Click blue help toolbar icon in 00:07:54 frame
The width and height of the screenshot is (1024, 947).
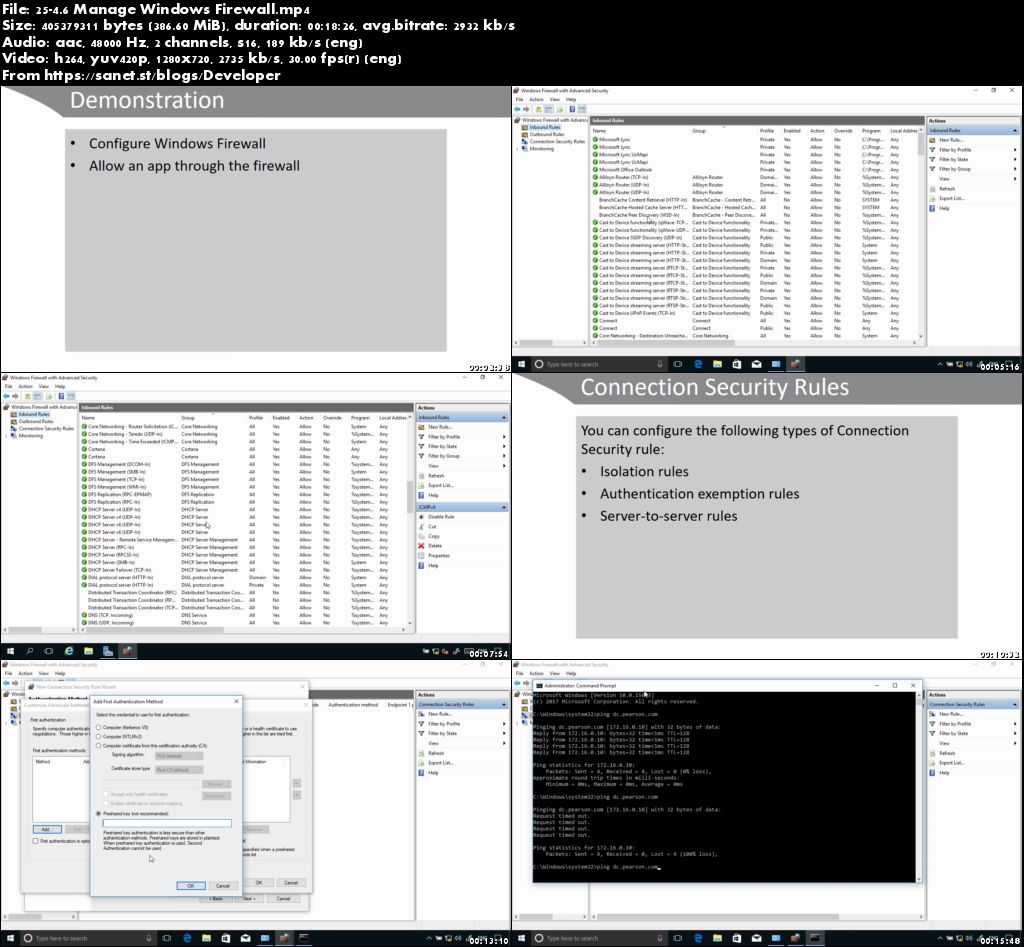pos(61,396)
